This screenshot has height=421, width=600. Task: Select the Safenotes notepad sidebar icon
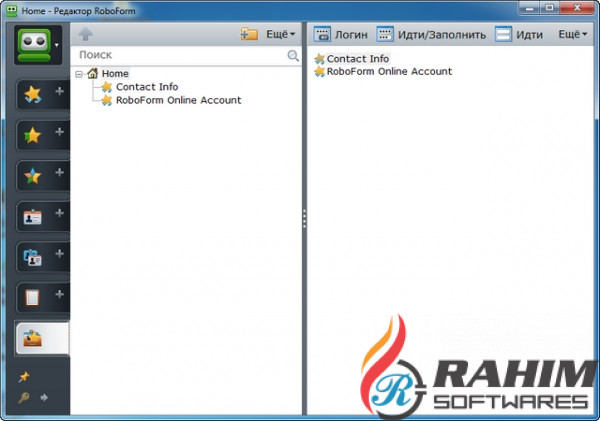click(32, 298)
